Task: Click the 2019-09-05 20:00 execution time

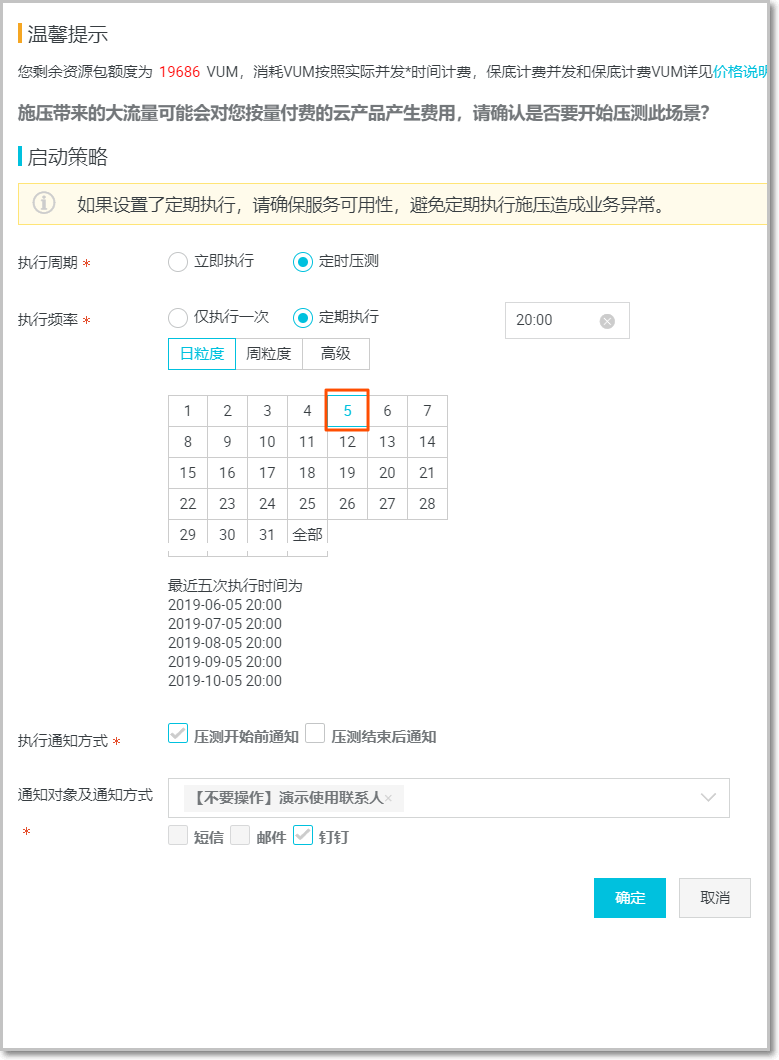Action: (x=225, y=662)
